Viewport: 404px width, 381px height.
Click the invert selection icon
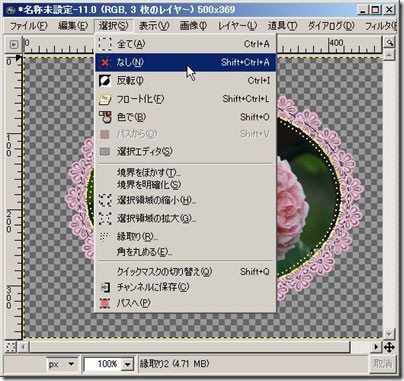pos(105,80)
